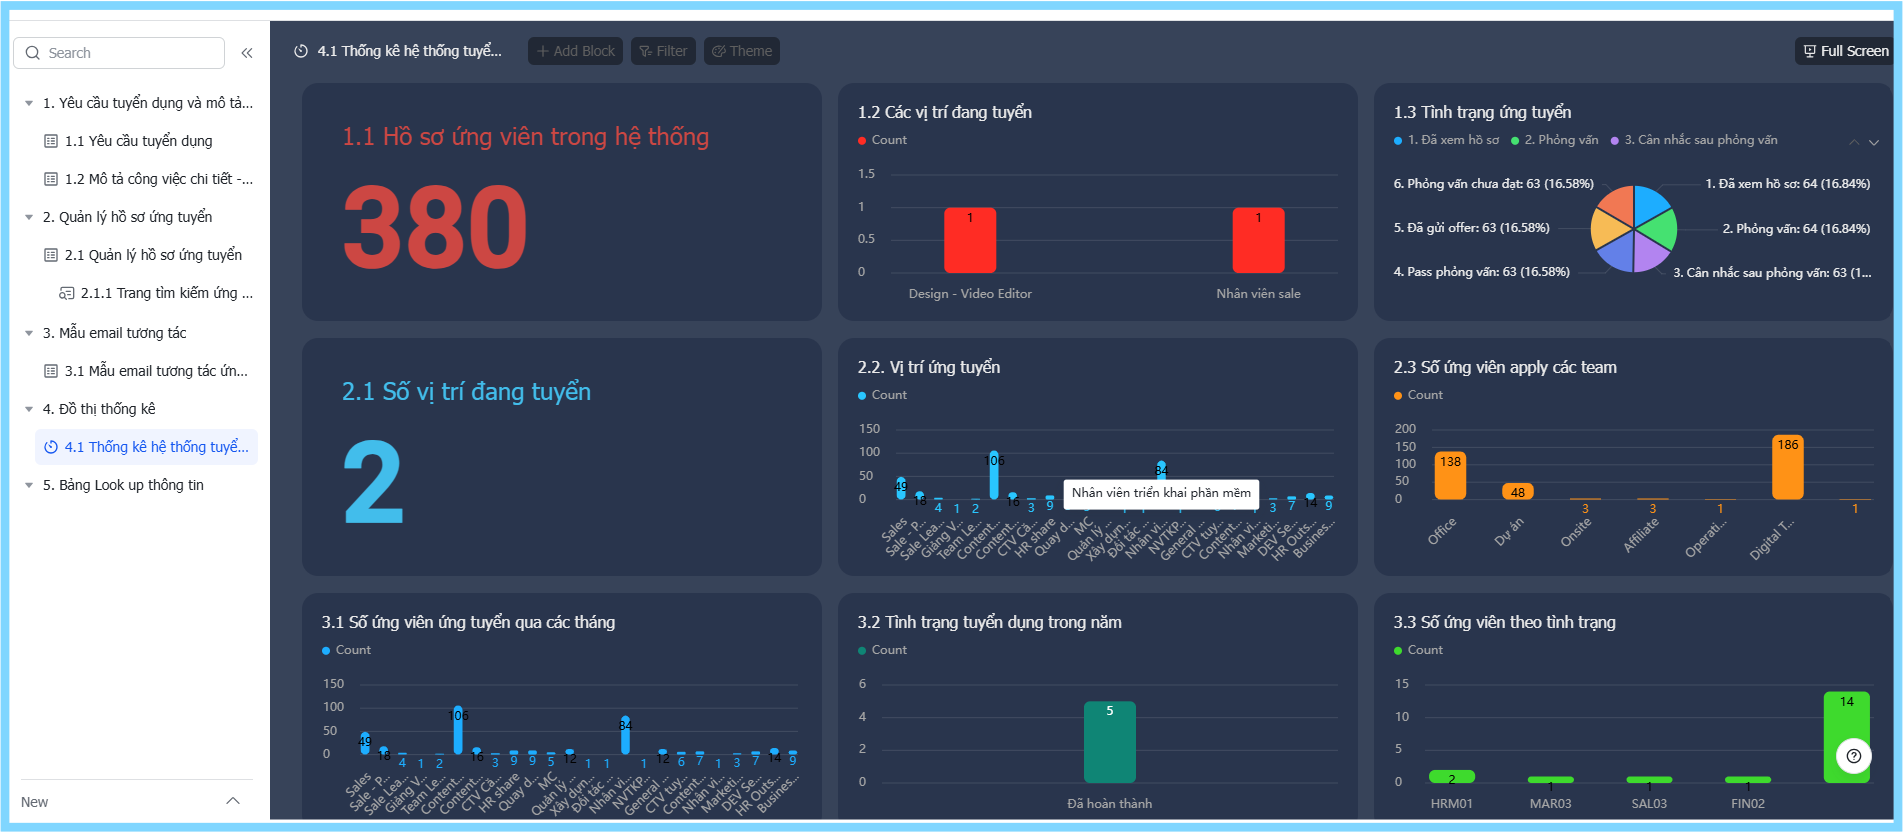
Task: Click '4. Pass phỏng vấn: 63 (16.58%)' label
Action: pyautogui.click(x=1482, y=272)
